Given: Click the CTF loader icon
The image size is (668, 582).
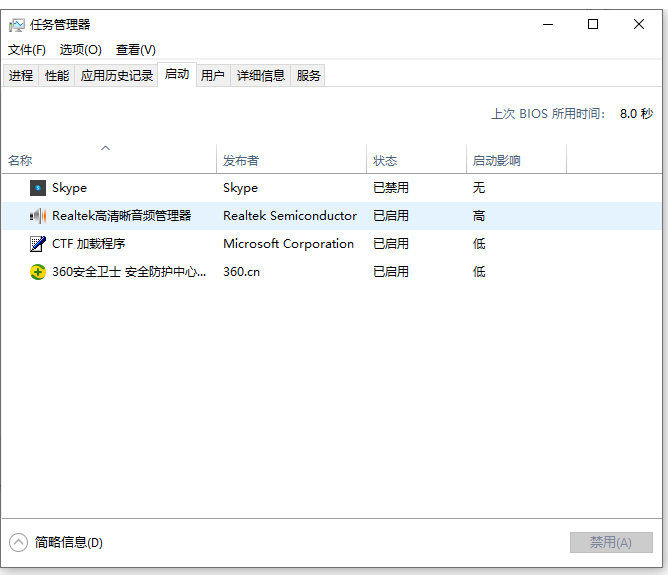Looking at the screenshot, I should pyautogui.click(x=38, y=244).
